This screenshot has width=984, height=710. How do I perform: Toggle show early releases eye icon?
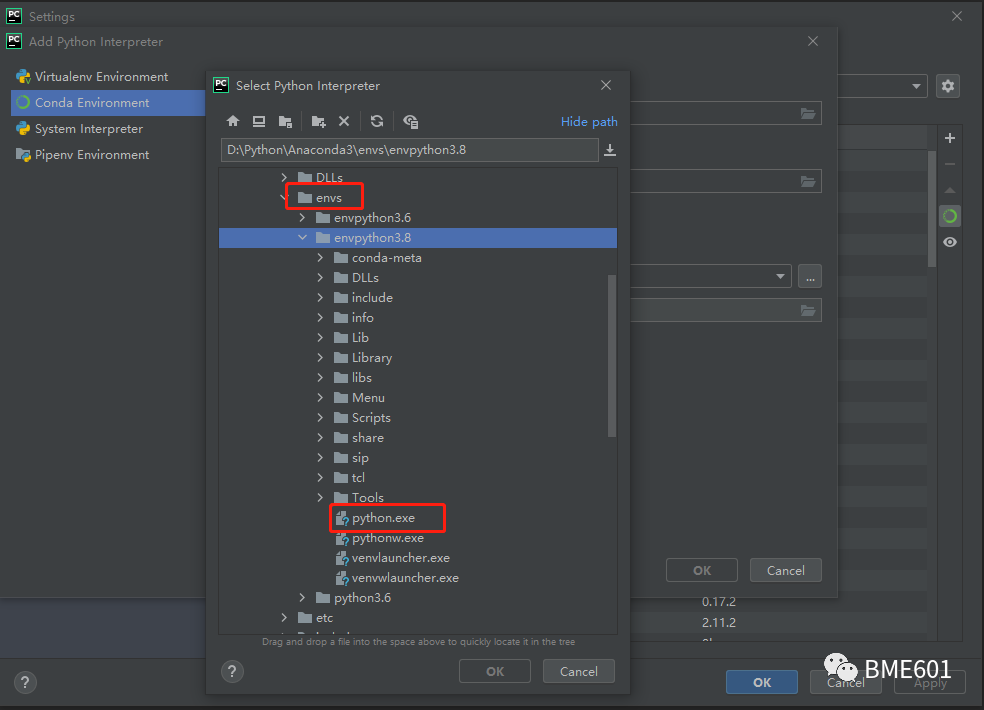950,242
